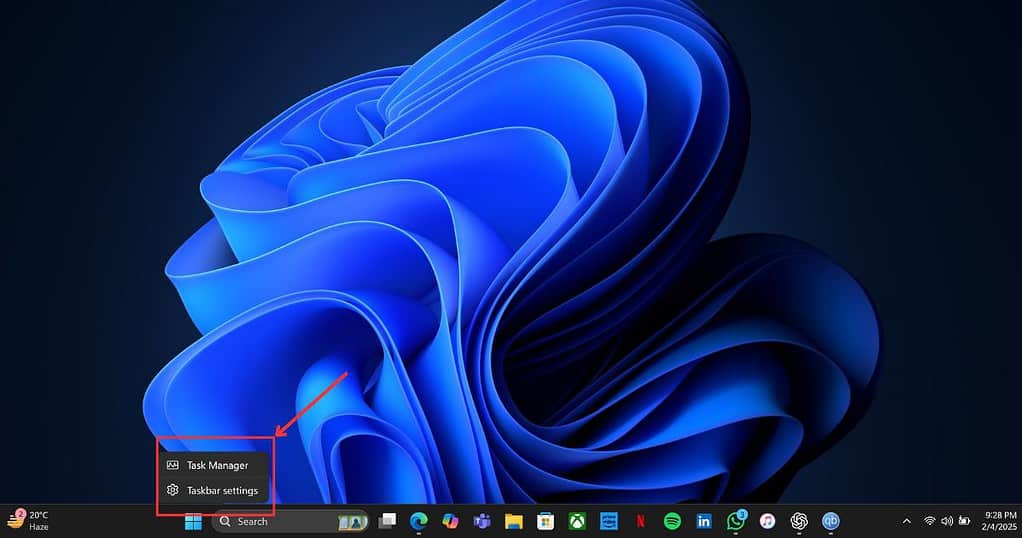1022x538 pixels.
Task: Open the weather widget showing 20°C Haze
Action: pos(28,520)
